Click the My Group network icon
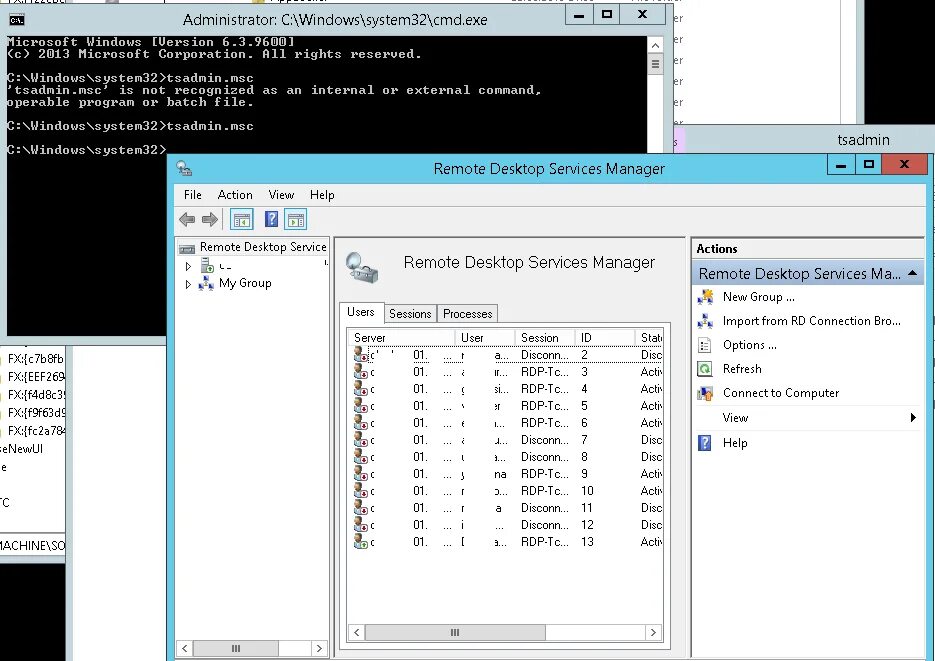Viewport: 935px width, 661px height. [206, 283]
